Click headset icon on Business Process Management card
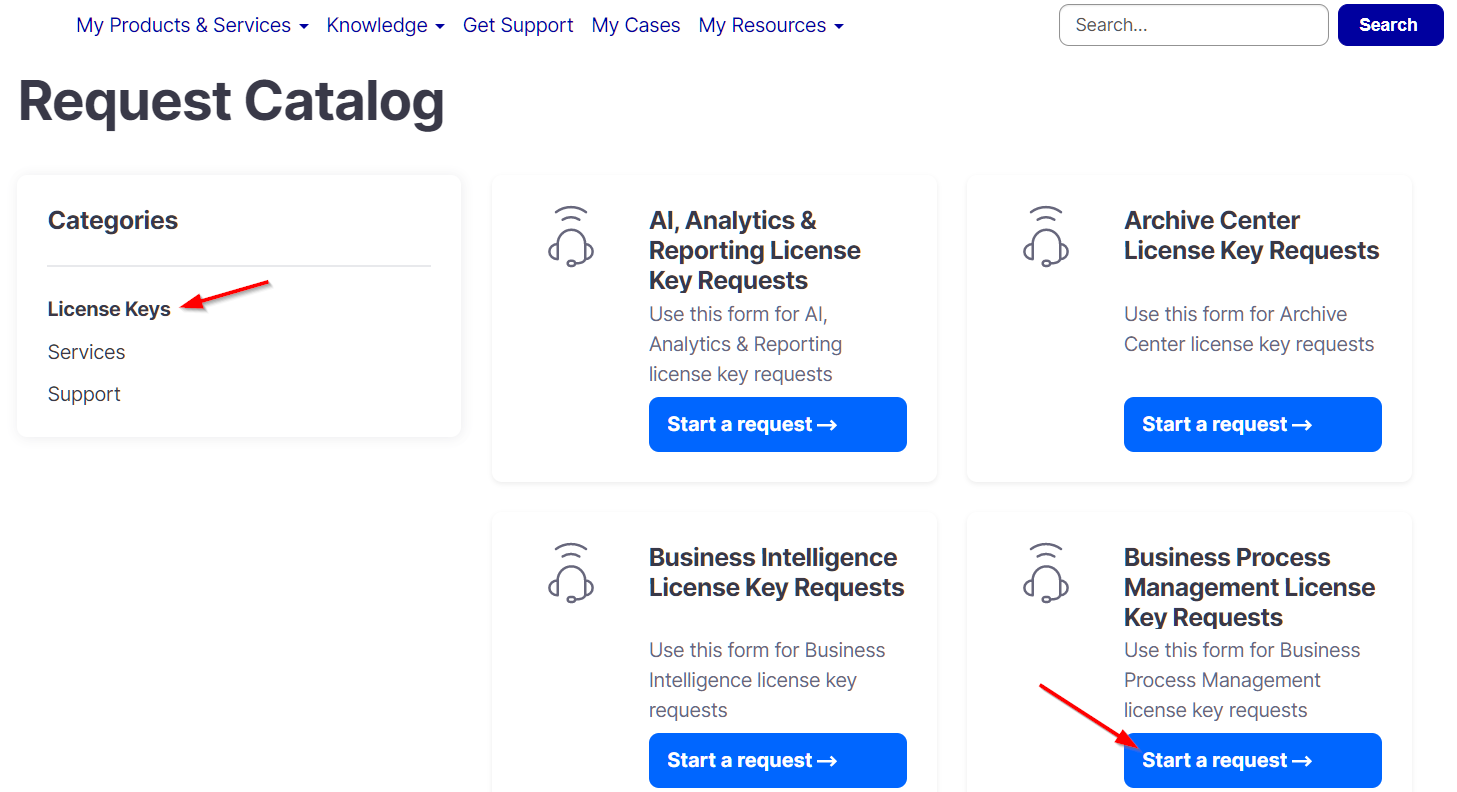 coord(1046,573)
